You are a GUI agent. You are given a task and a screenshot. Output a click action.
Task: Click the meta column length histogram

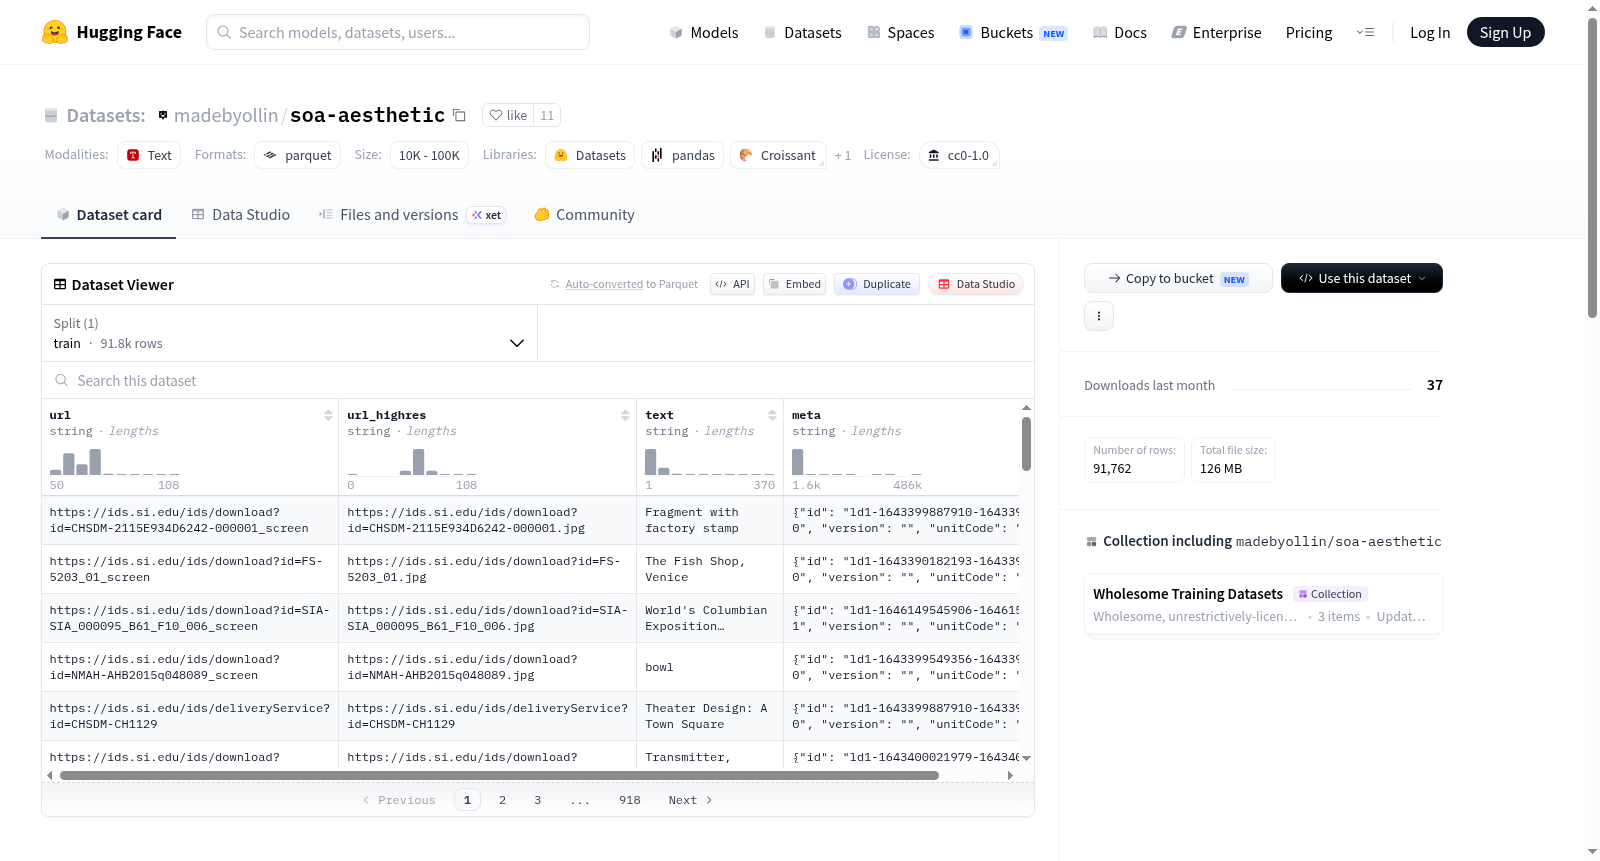pyautogui.click(x=857, y=461)
